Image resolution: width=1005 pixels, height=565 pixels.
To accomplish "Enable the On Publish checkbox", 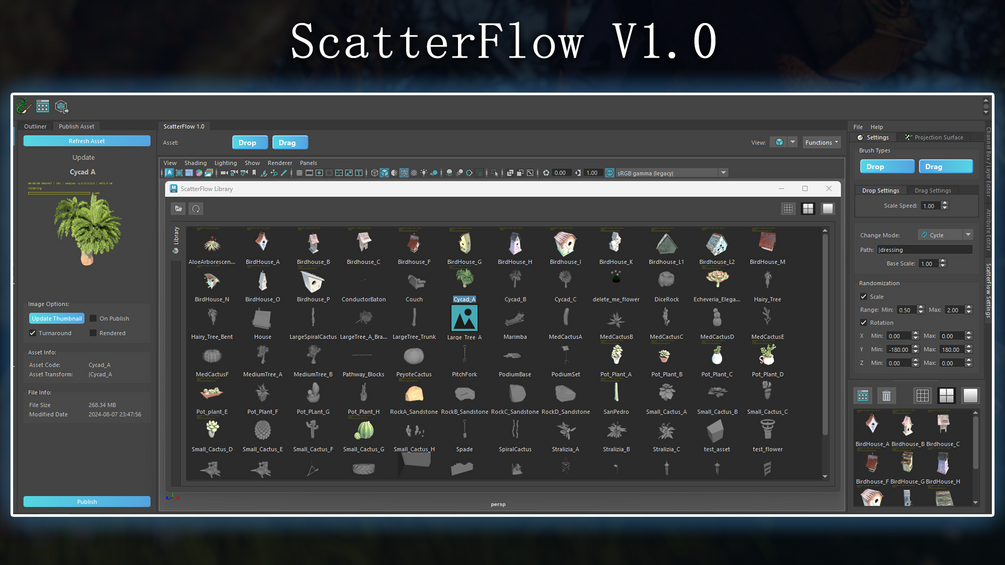I will click(93, 318).
